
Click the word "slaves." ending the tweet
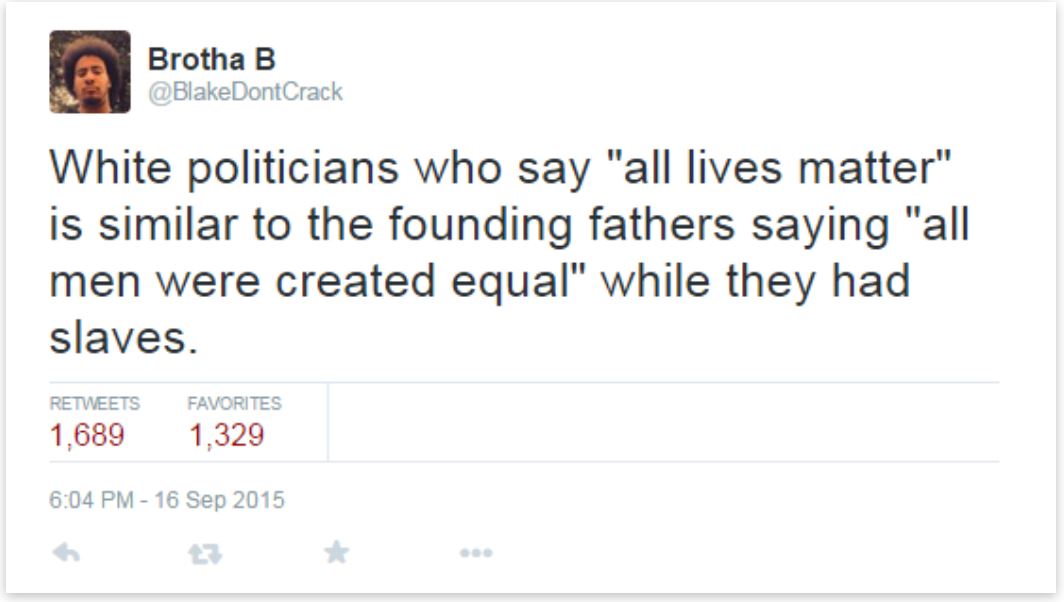pyautogui.click(x=118, y=339)
